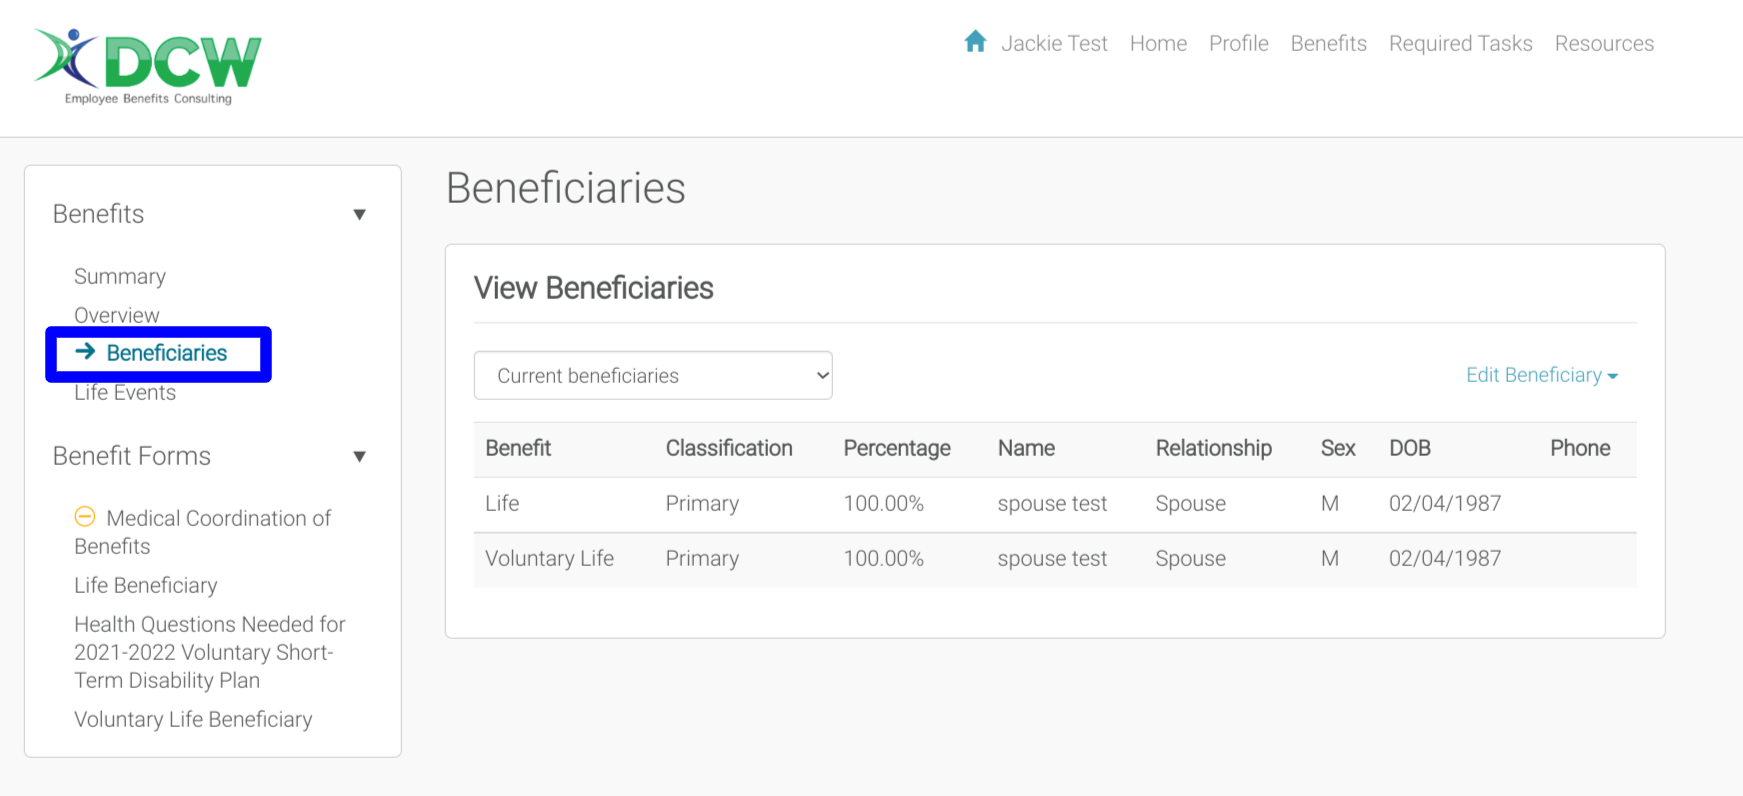Image resolution: width=1743 pixels, height=796 pixels.
Task: Open the Life Beneficiary form
Action: (146, 586)
